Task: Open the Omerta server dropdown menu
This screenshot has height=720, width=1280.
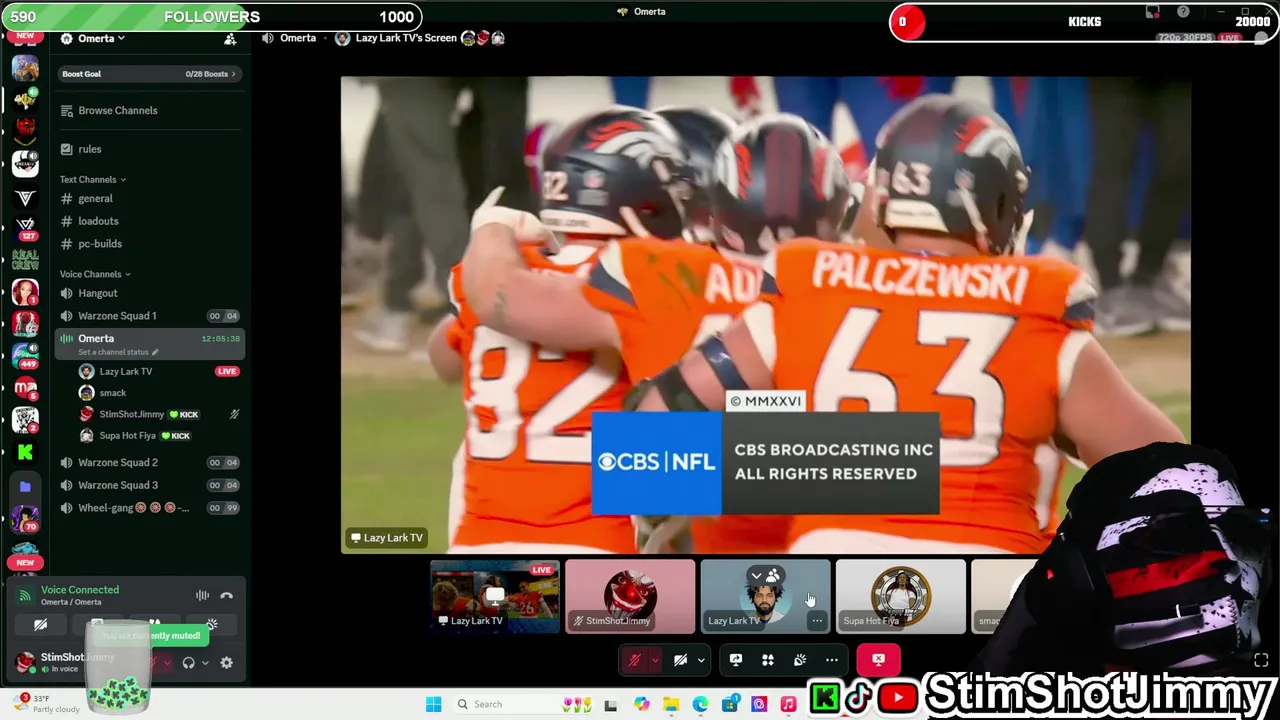Action: pyautogui.click(x=101, y=38)
